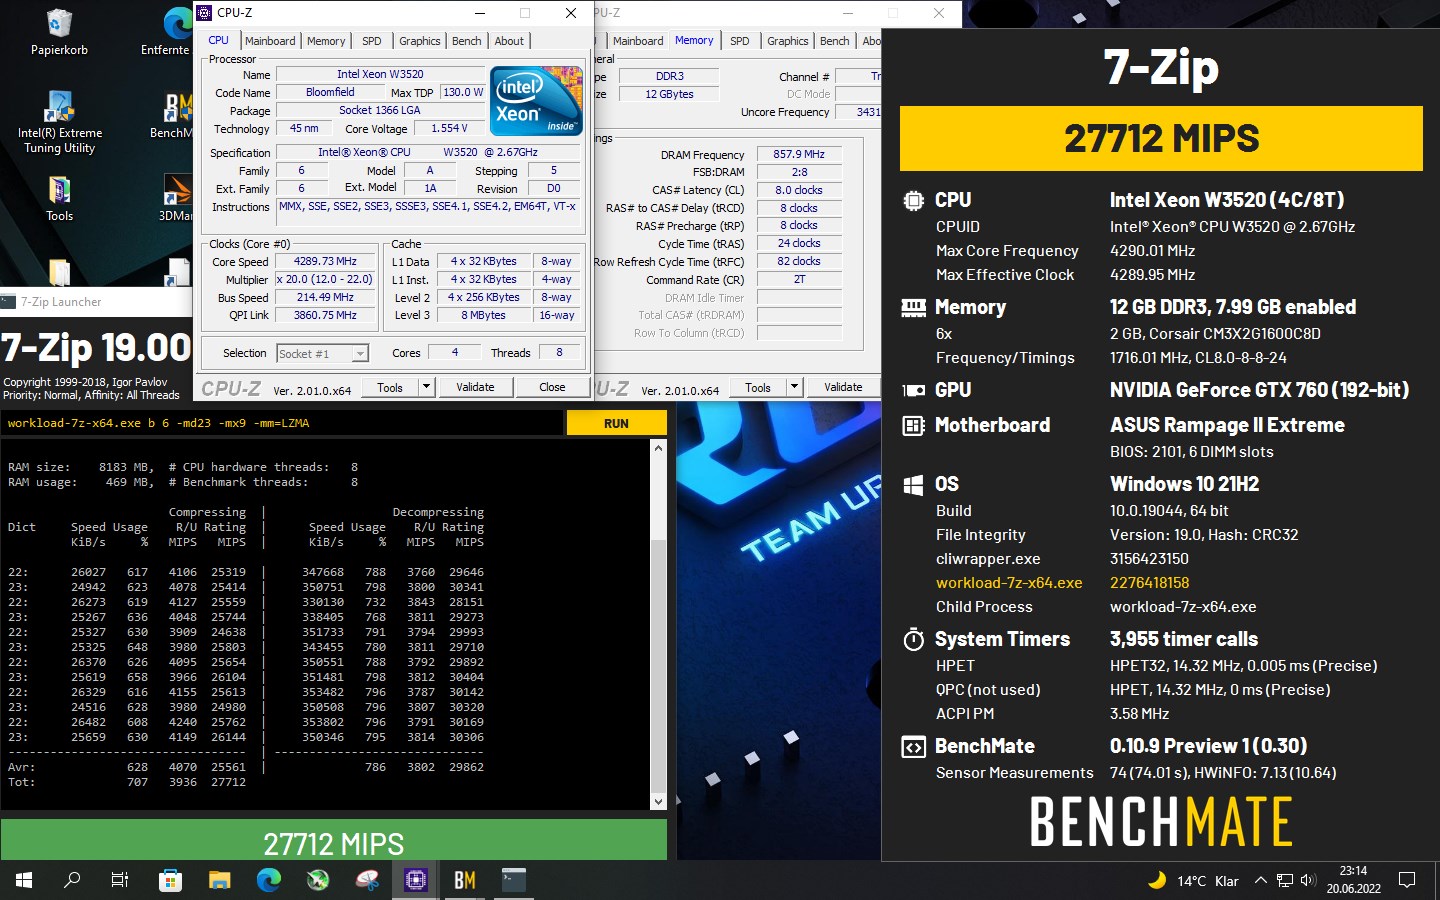The image size is (1440, 900).
Task: Click the 7-Zip Launcher title icon
Action: (9, 302)
